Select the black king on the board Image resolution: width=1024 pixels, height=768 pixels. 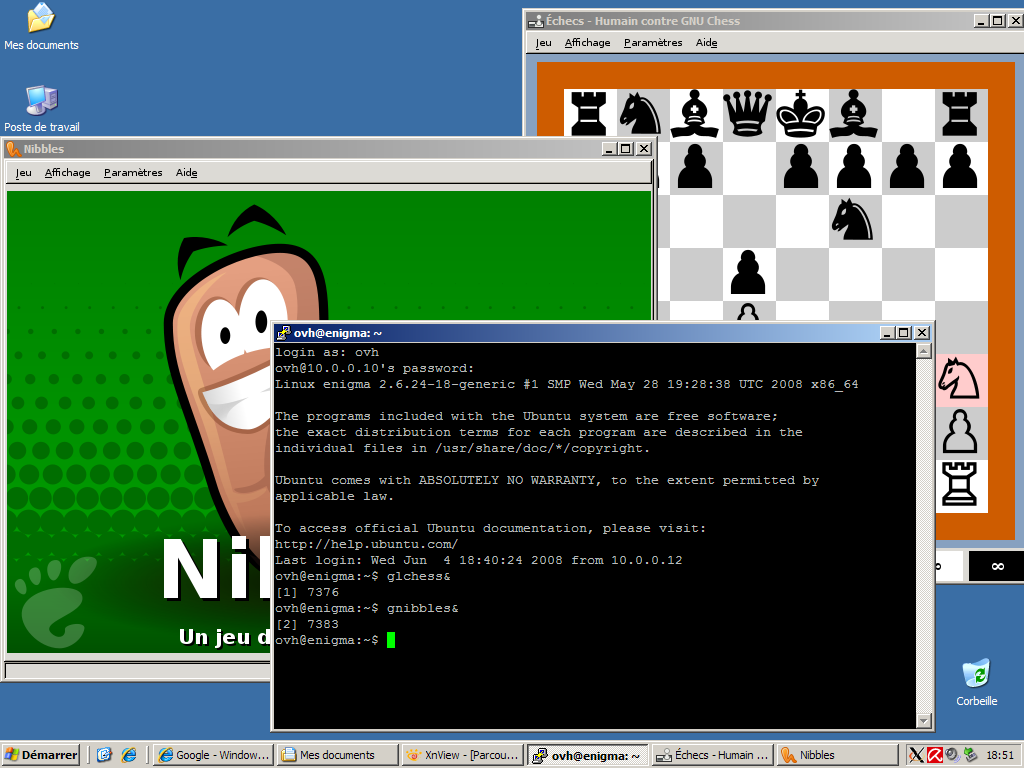pos(801,114)
